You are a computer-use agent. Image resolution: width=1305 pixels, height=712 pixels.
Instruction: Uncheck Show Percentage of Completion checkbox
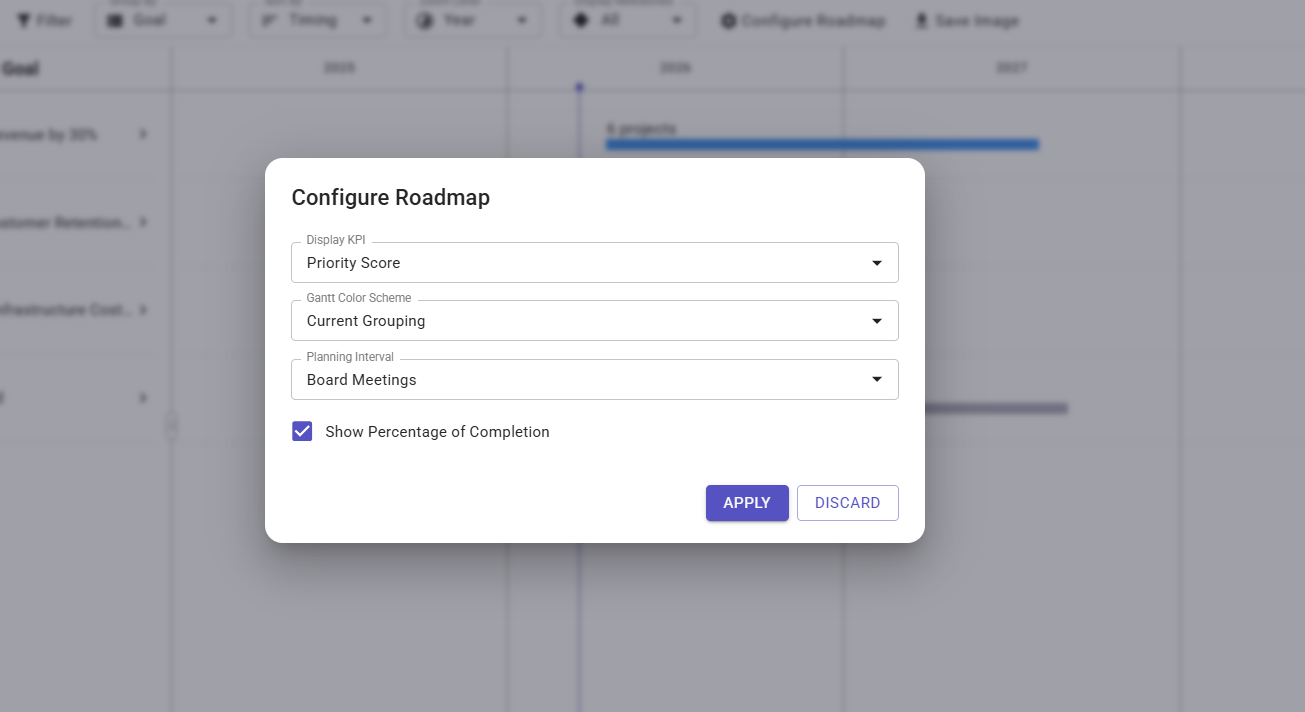coord(302,432)
